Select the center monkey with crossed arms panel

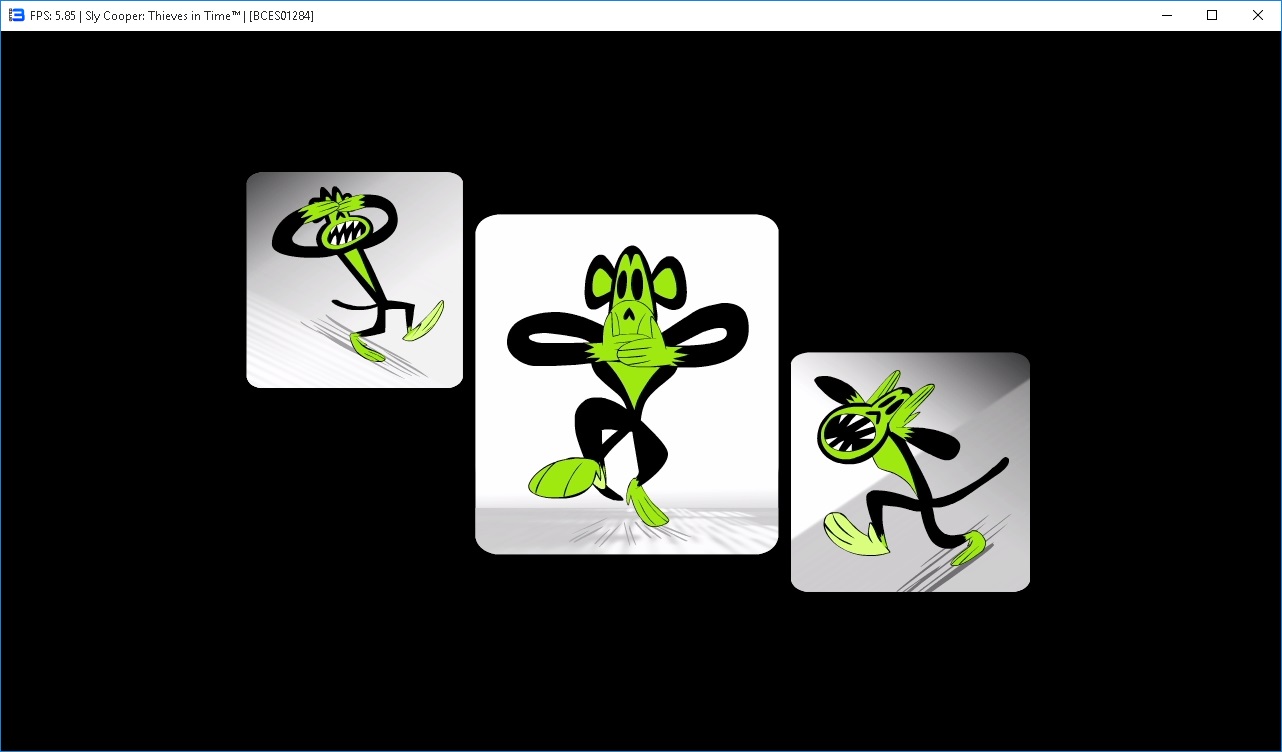click(626, 384)
